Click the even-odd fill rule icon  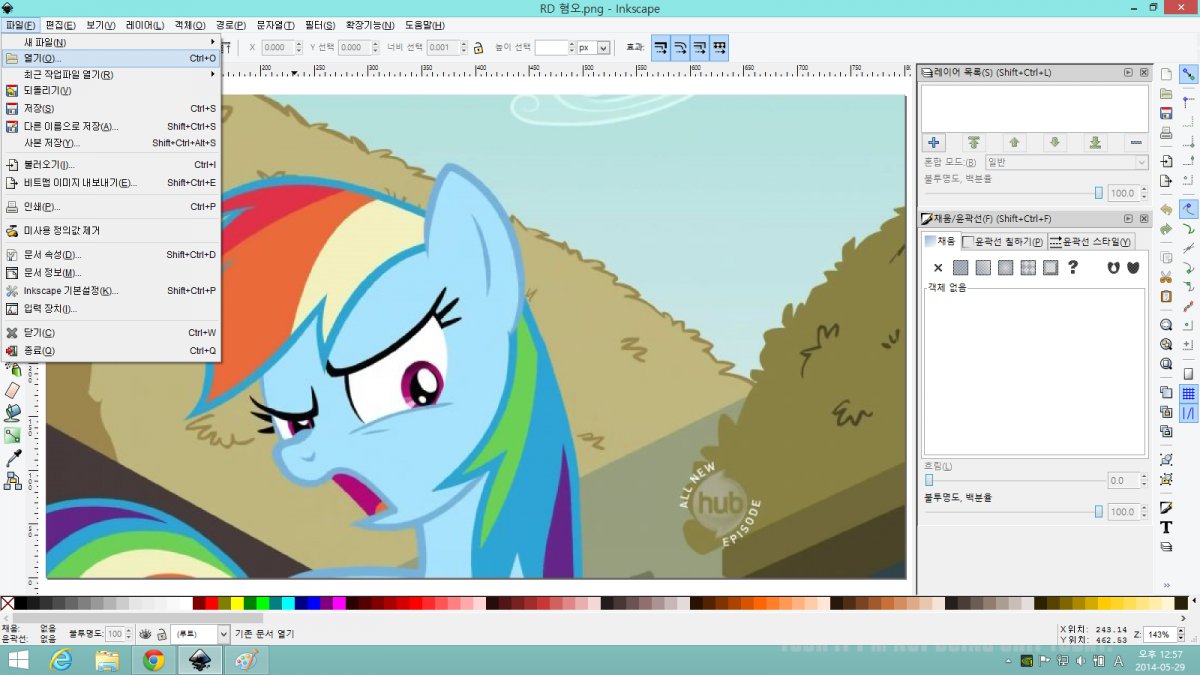click(x=1114, y=268)
